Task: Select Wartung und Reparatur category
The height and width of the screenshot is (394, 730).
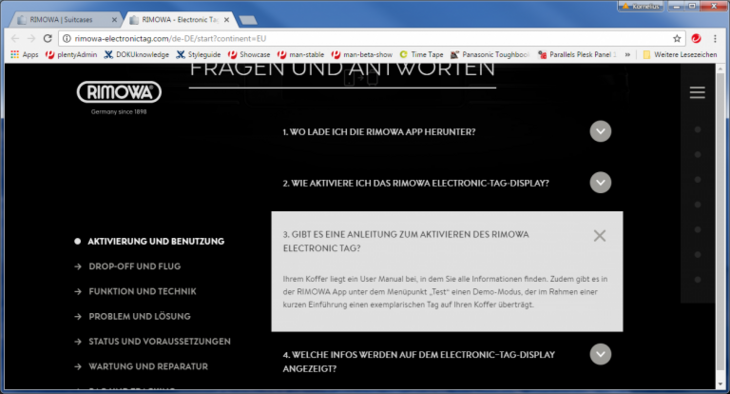Action: tap(148, 367)
